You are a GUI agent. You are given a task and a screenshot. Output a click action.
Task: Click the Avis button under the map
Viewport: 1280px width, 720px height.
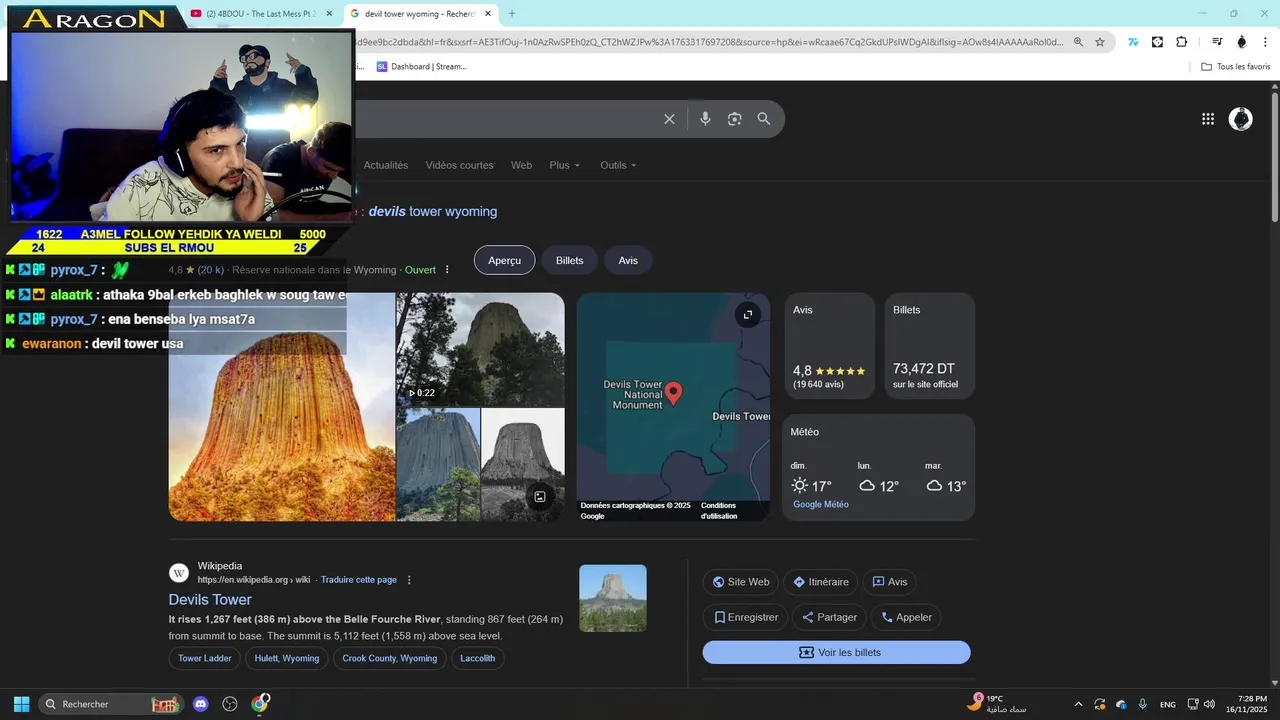tap(890, 582)
